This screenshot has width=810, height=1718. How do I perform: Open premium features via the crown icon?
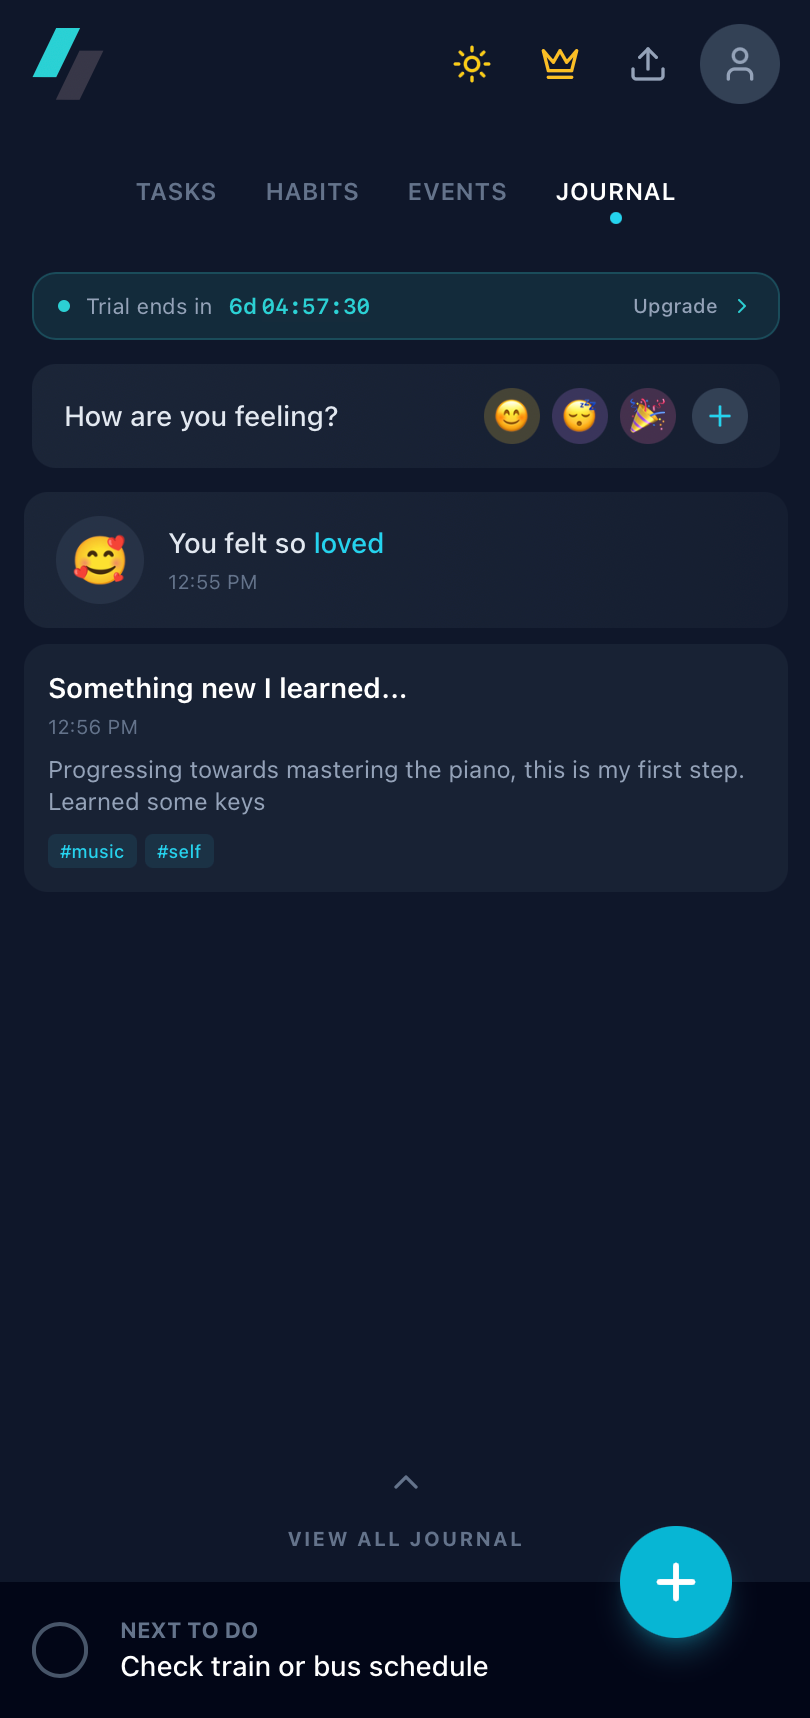point(559,63)
